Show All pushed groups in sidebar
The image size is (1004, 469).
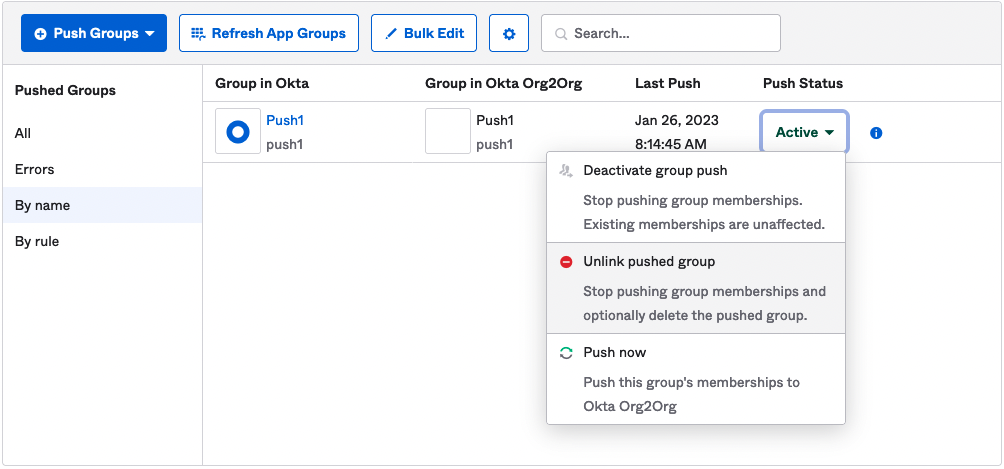23,133
